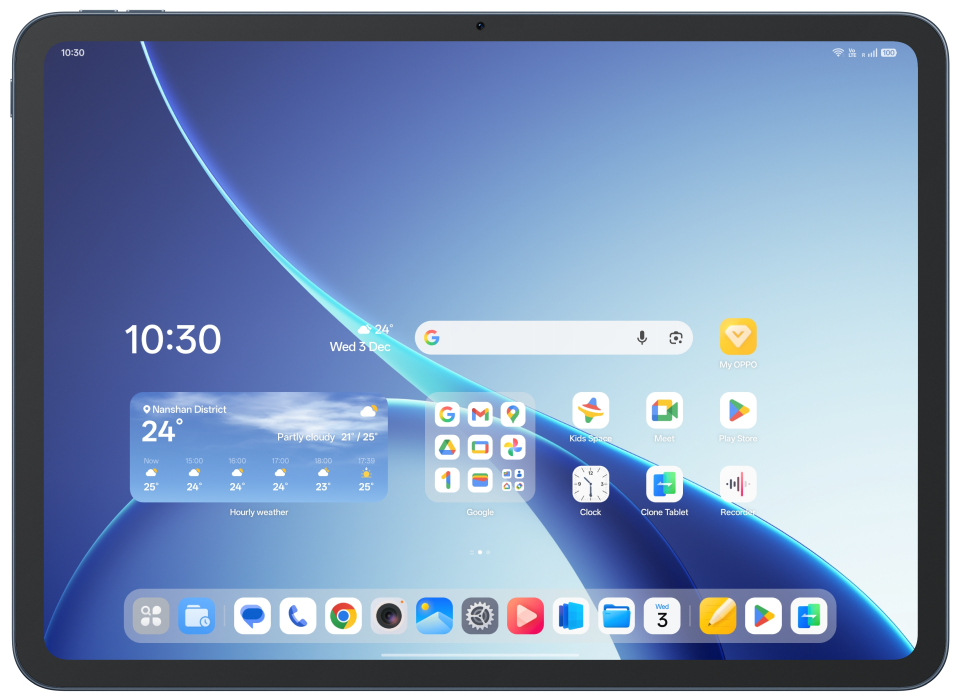
Task: Open Play Store from dock
Action: pos(763,616)
